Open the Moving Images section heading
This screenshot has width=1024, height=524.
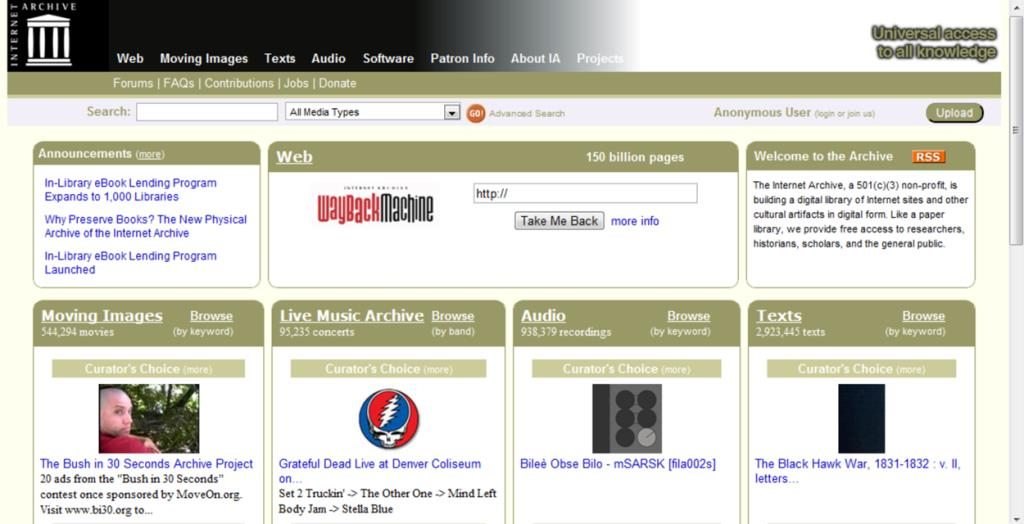tap(102, 316)
